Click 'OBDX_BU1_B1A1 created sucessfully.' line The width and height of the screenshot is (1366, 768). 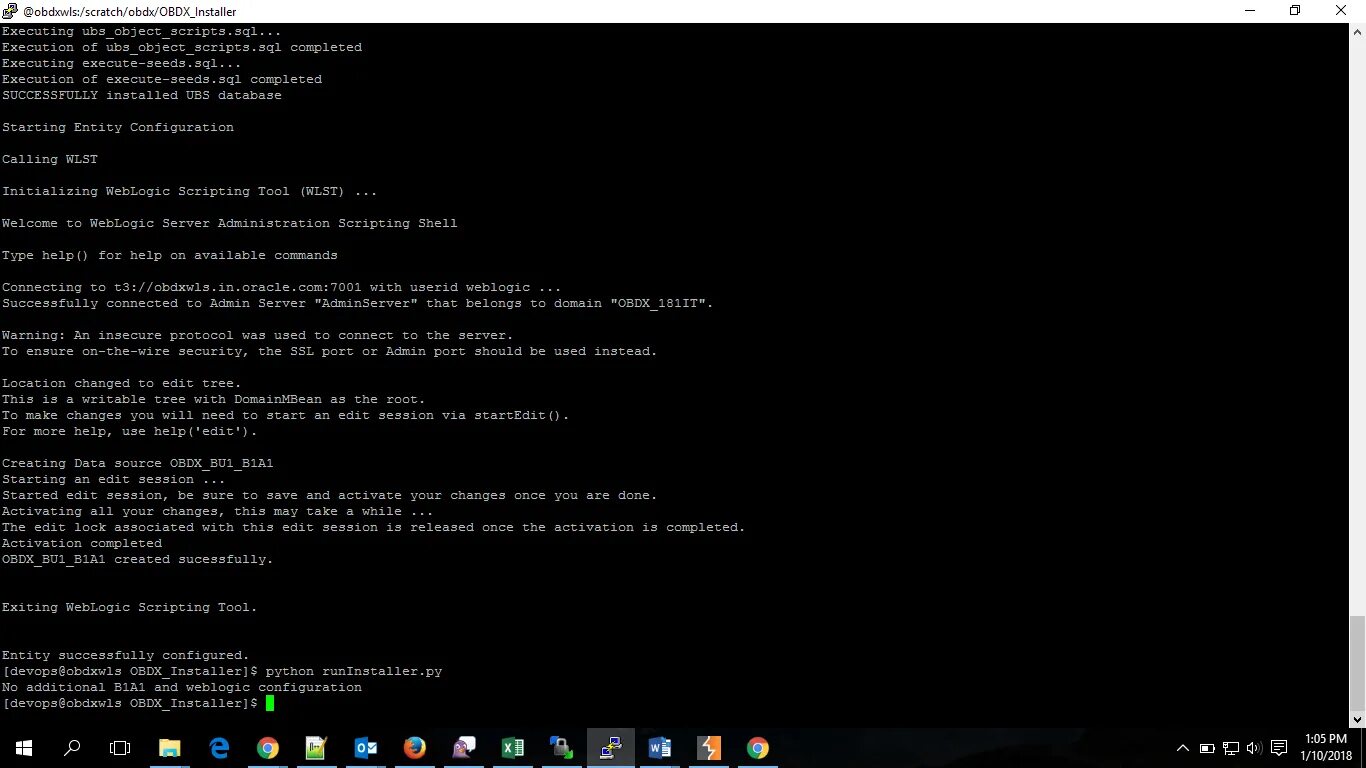coord(137,559)
